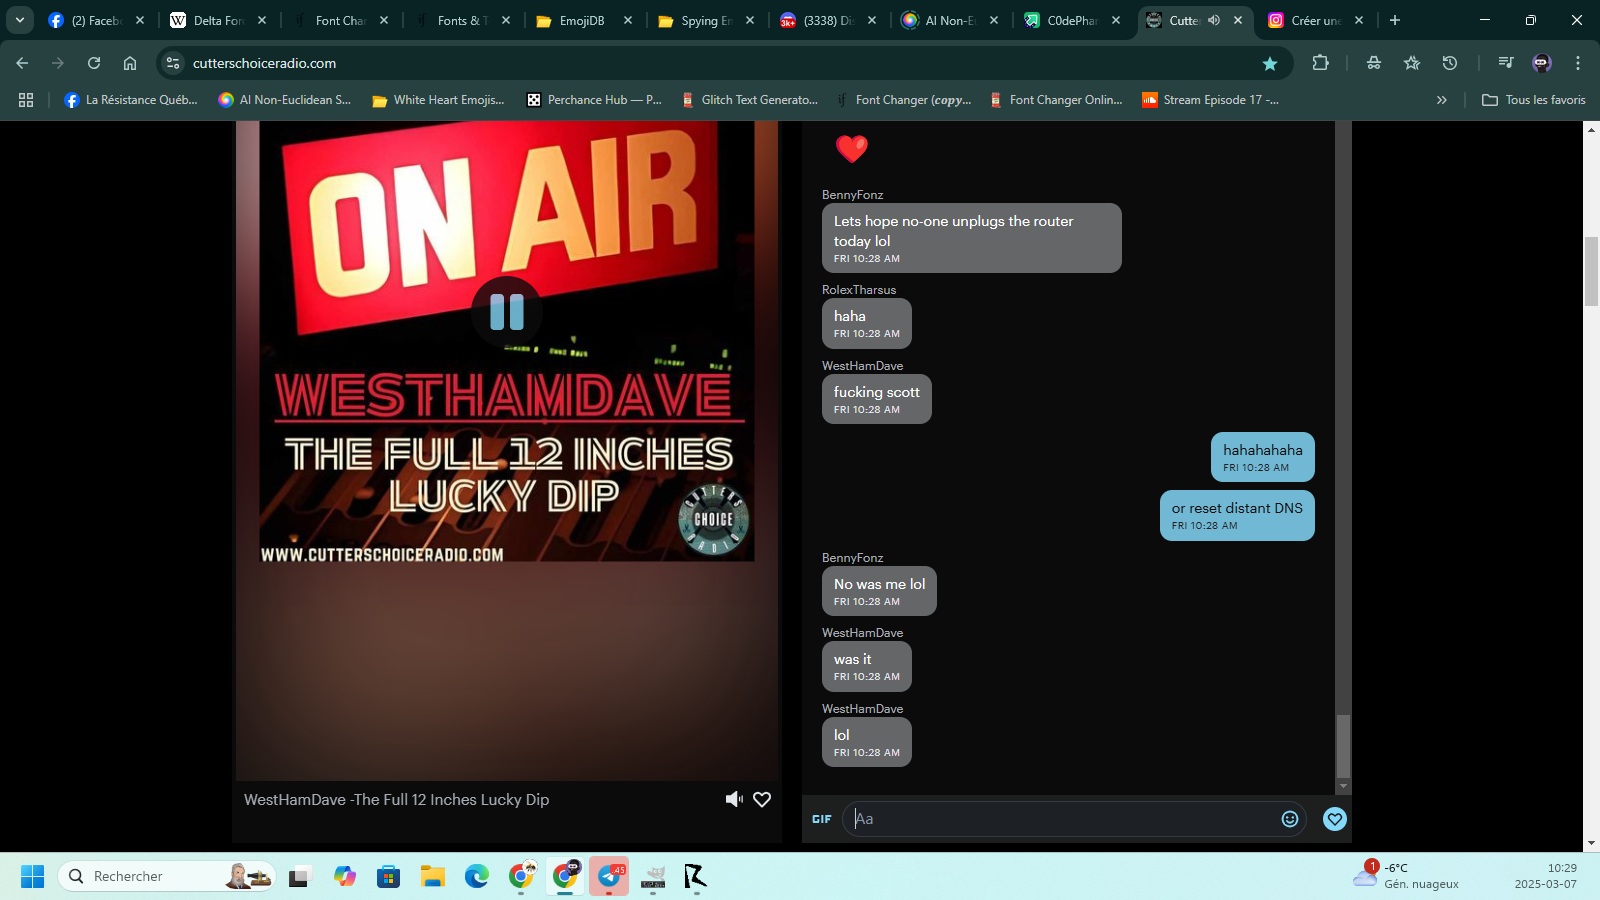
Task: Switch to the Delta Font tab
Action: point(217,20)
